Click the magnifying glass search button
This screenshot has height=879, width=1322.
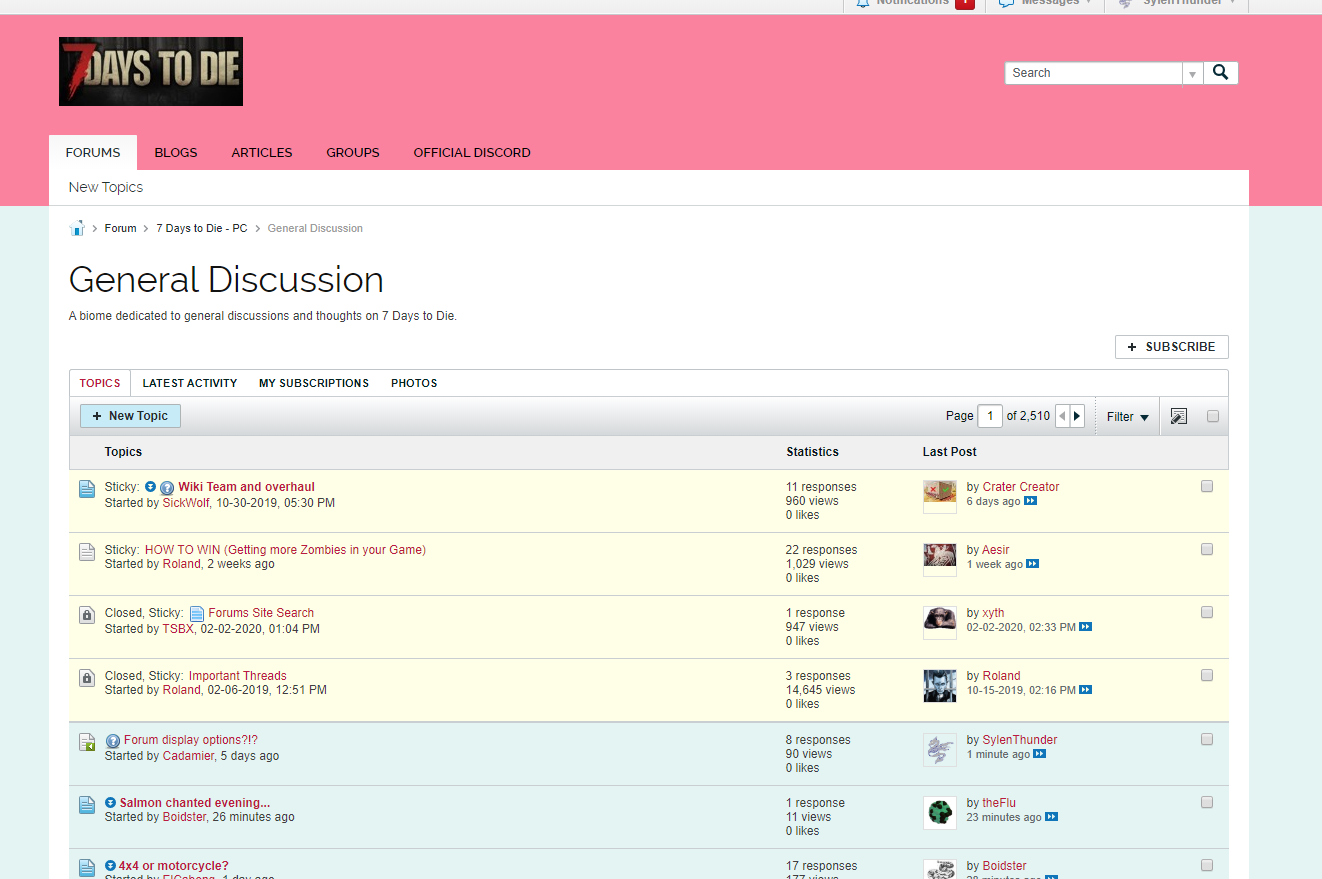click(1221, 72)
